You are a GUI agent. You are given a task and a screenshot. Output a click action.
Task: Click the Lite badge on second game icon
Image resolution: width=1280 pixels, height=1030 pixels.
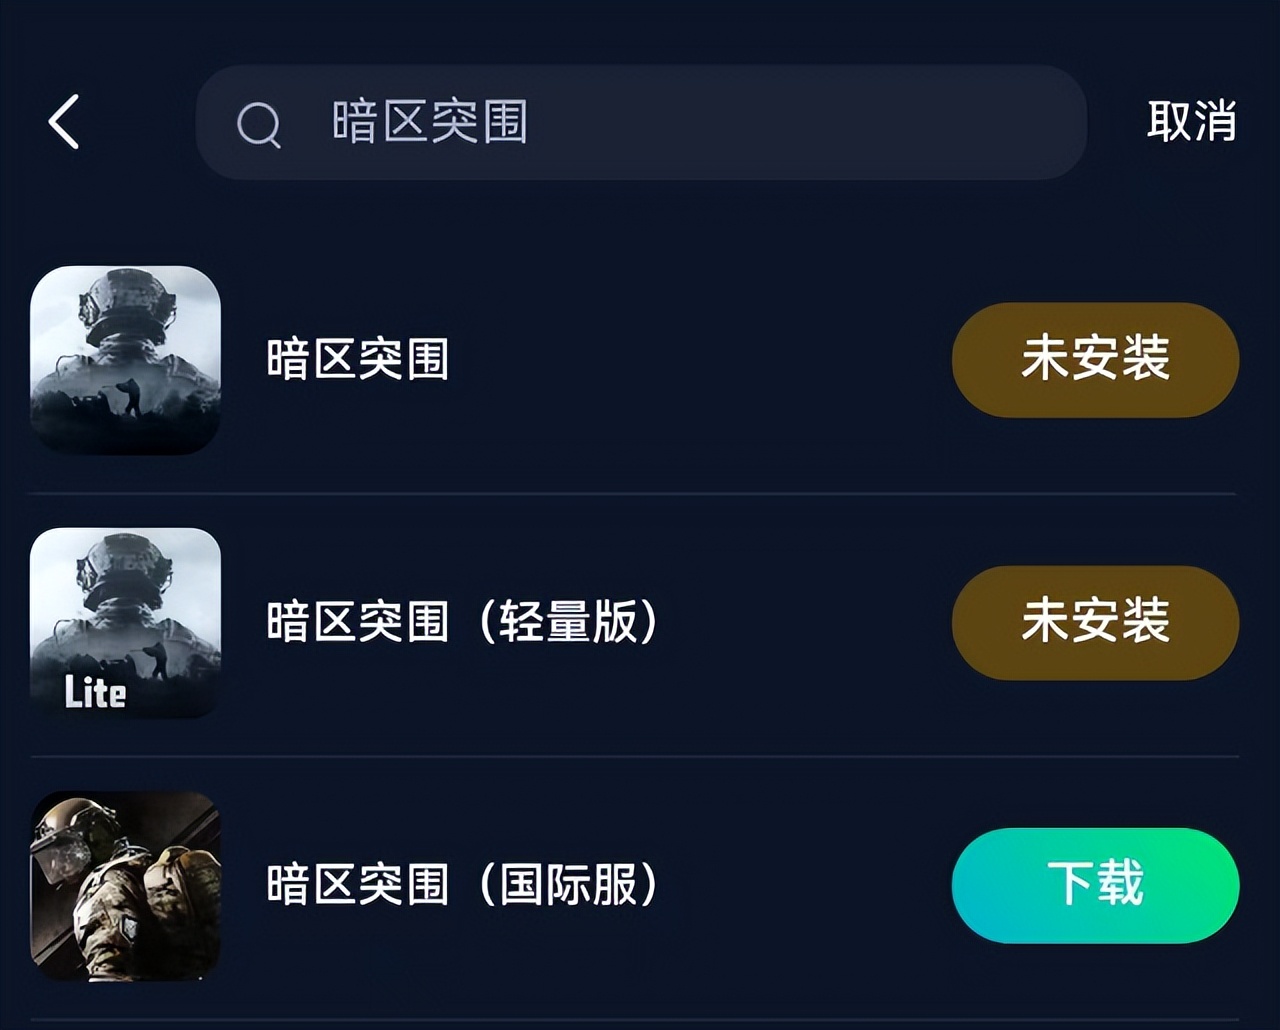click(x=95, y=692)
